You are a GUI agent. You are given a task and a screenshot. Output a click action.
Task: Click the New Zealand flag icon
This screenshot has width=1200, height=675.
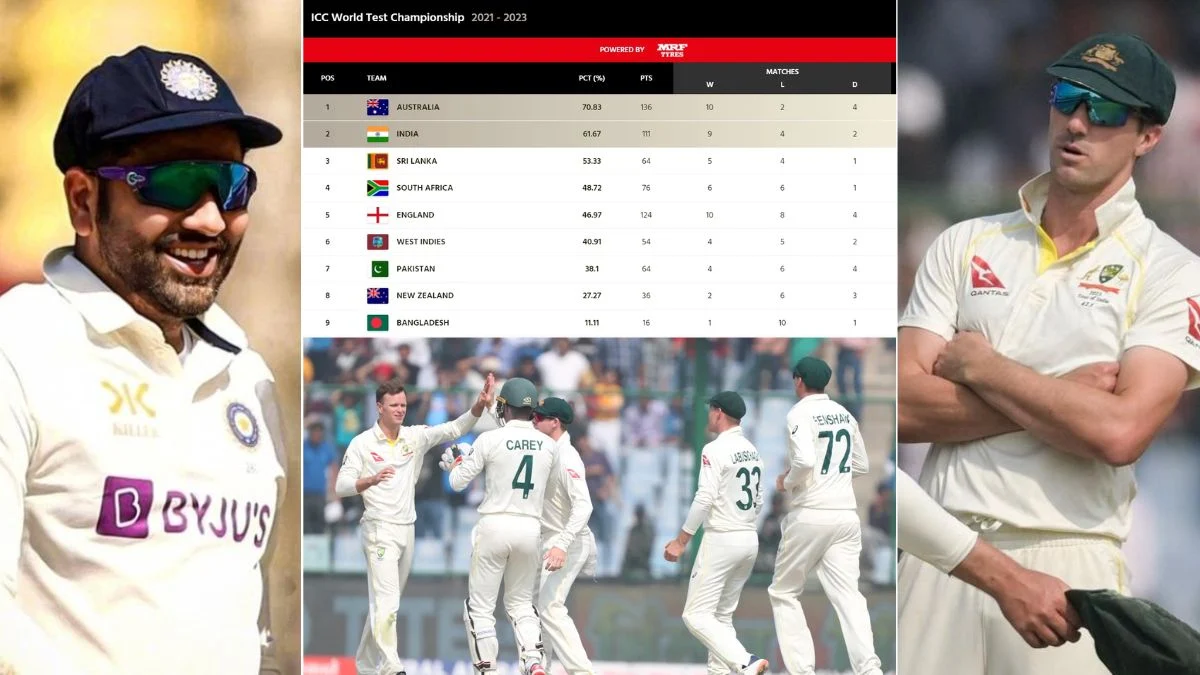(x=377, y=296)
